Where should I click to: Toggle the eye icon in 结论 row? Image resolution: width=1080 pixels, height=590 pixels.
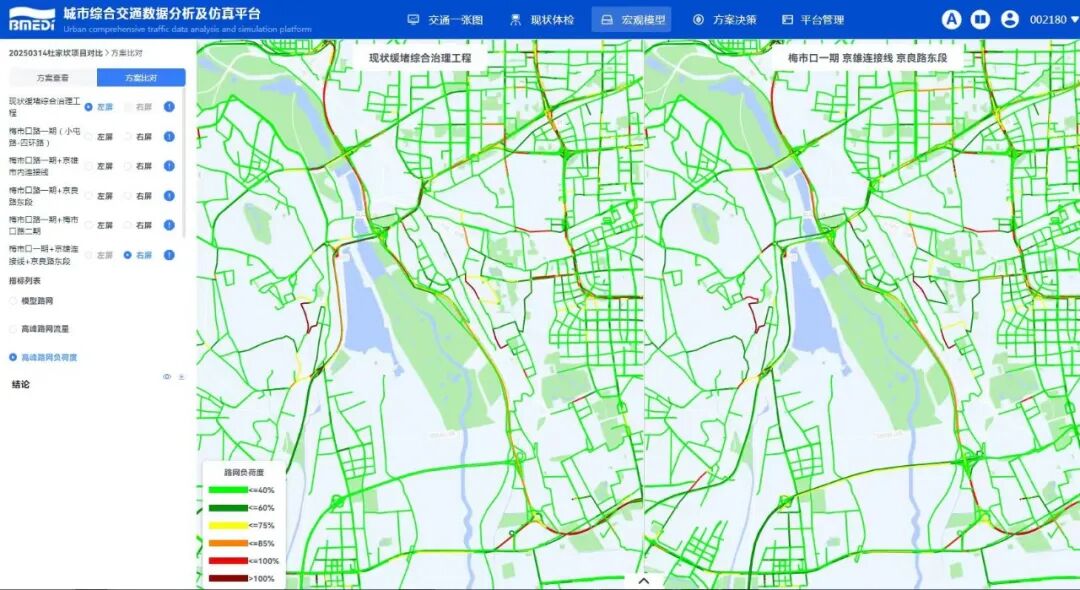click(x=167, y=377)
